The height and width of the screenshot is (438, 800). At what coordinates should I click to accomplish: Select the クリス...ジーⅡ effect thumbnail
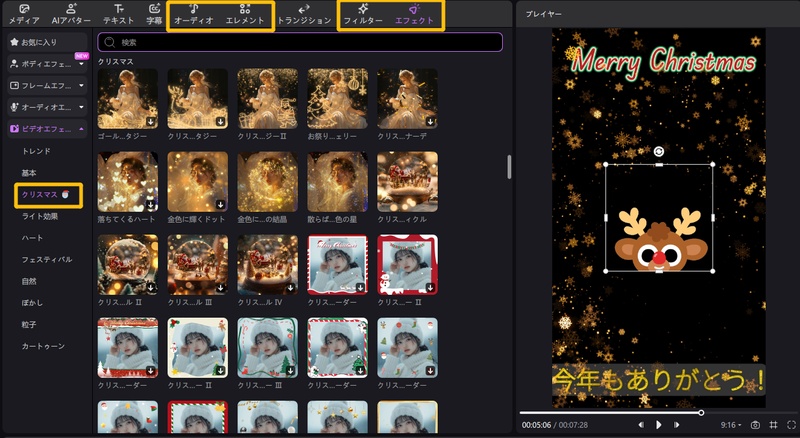(267, 99)
